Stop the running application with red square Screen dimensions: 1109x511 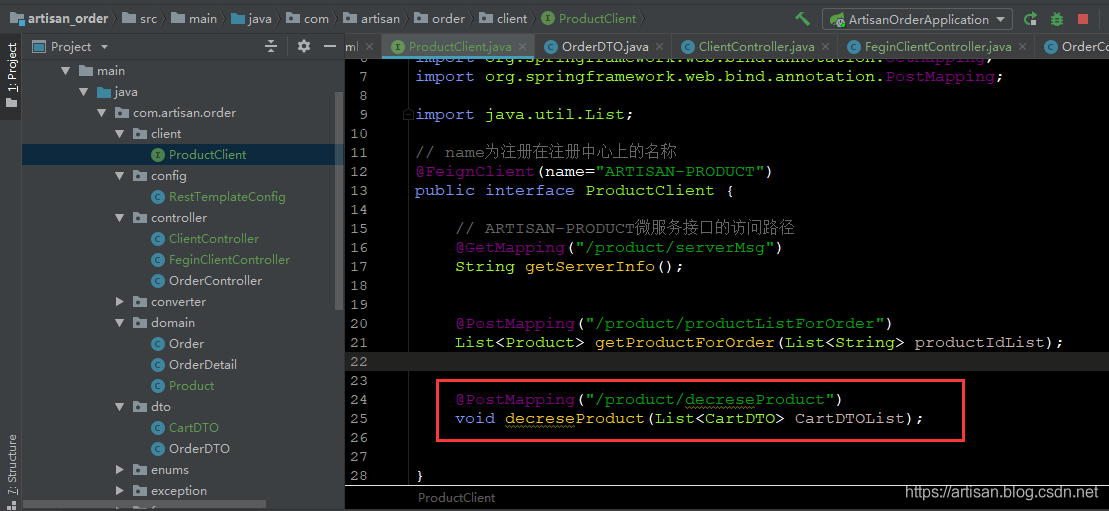1083,19
